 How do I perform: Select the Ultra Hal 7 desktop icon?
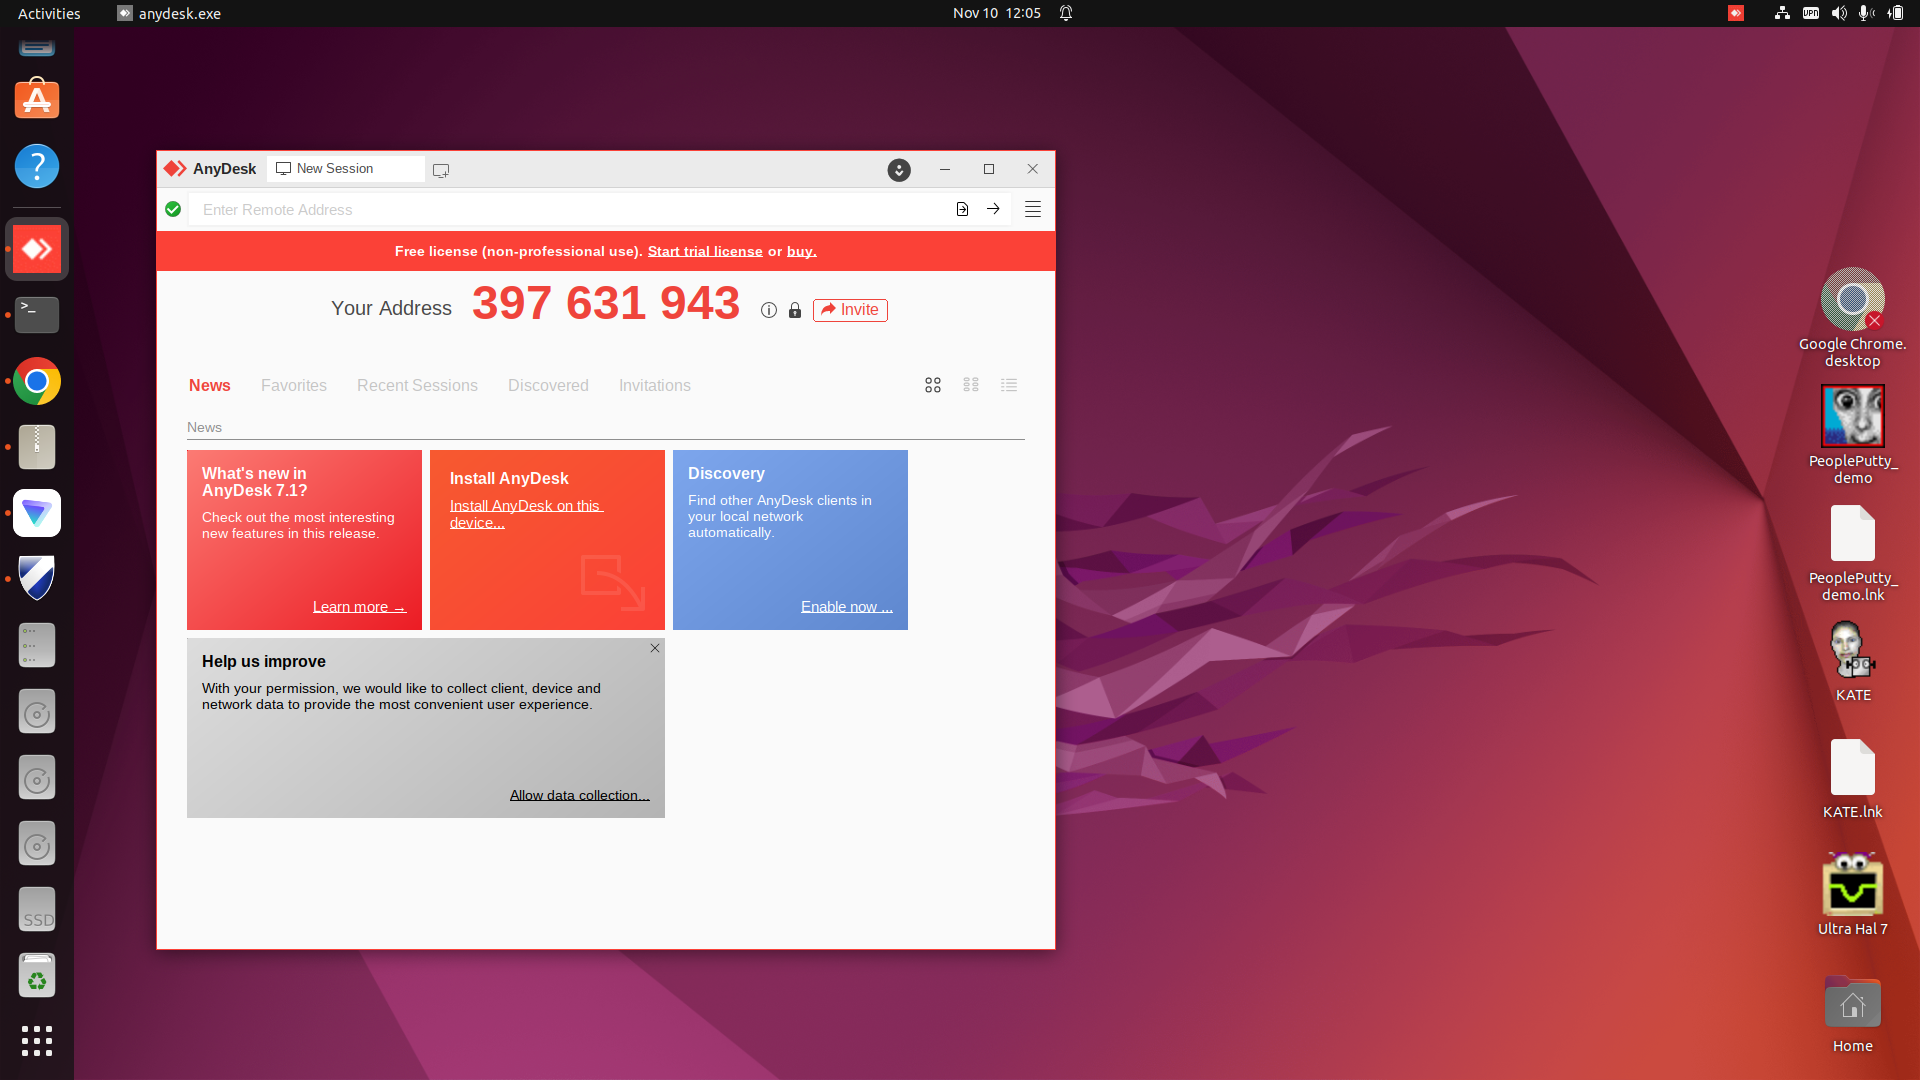pos(1853,894)
